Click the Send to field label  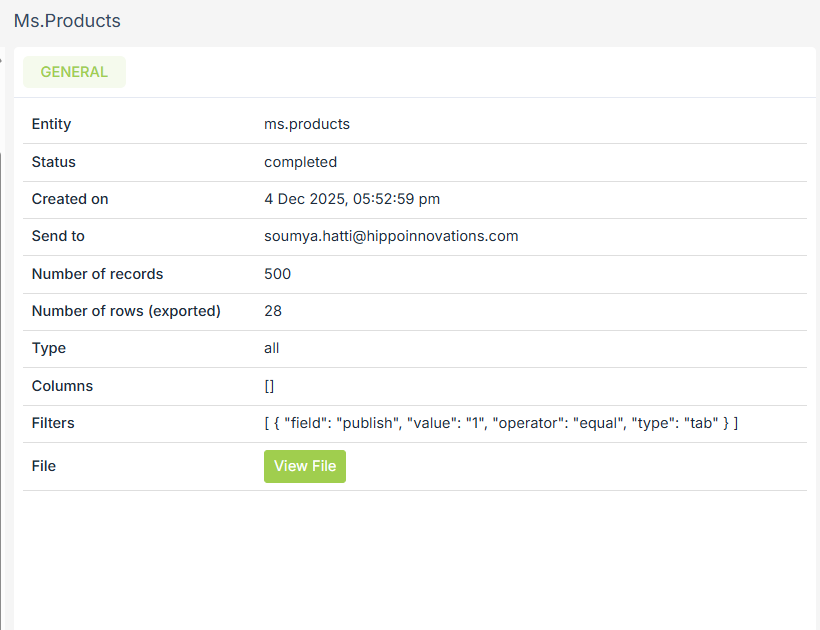(x=58, y=236)
